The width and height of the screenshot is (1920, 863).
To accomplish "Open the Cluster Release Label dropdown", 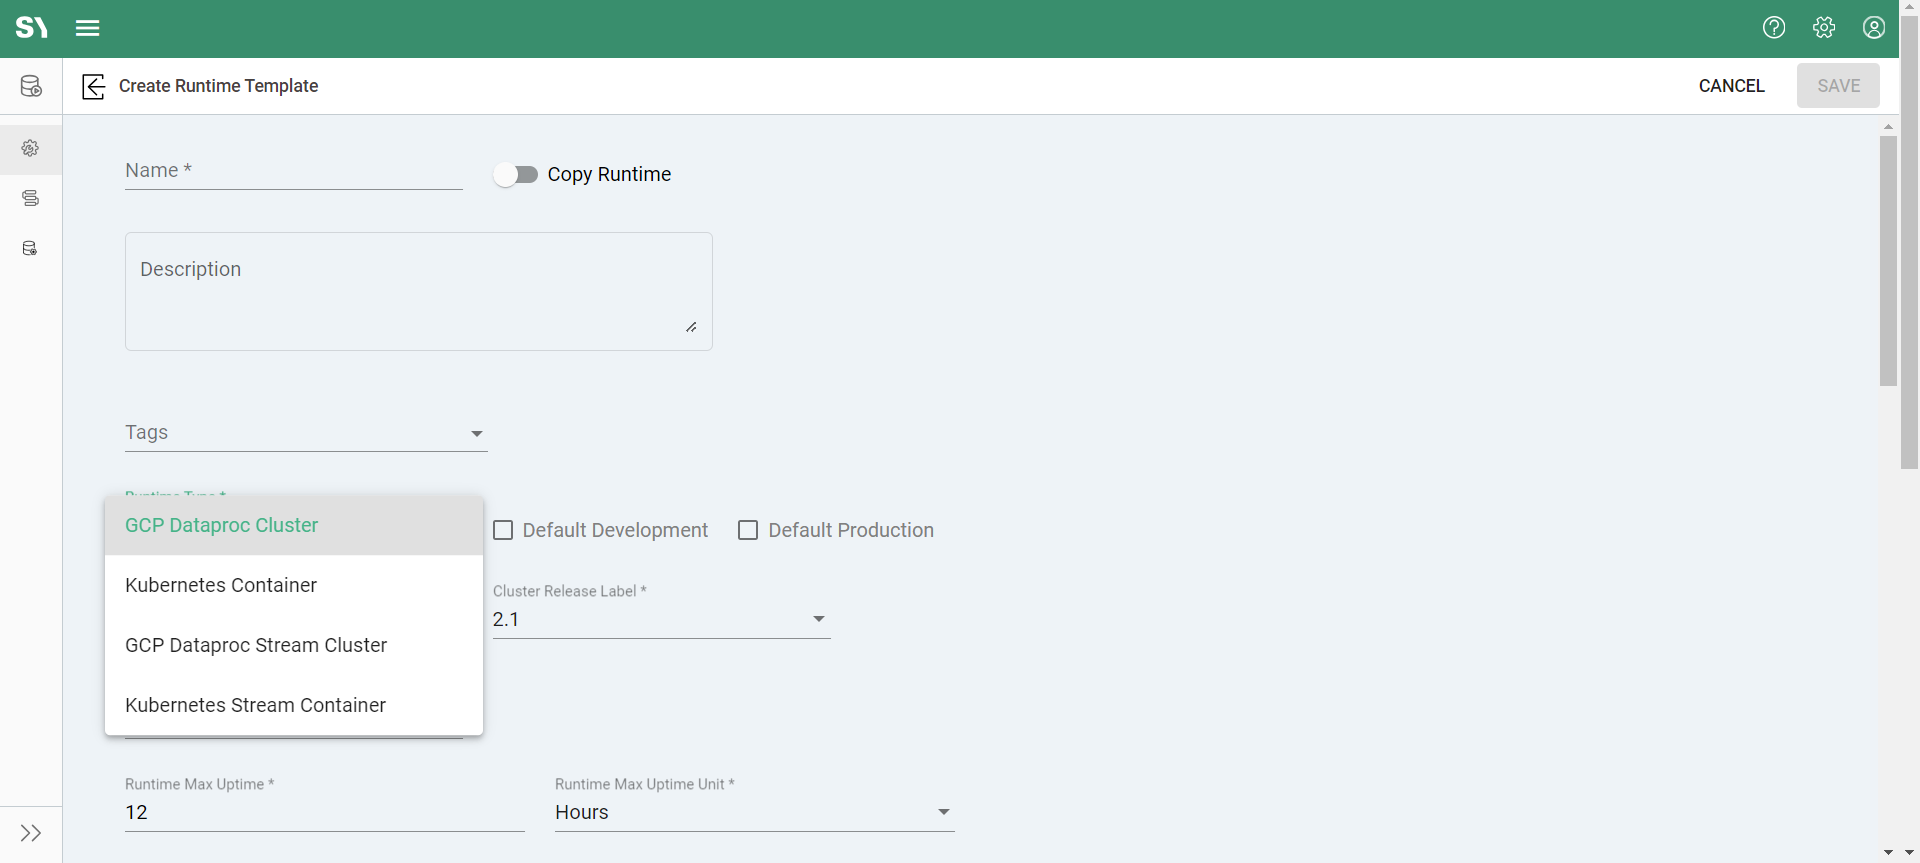I will click(x=818, y=619).
